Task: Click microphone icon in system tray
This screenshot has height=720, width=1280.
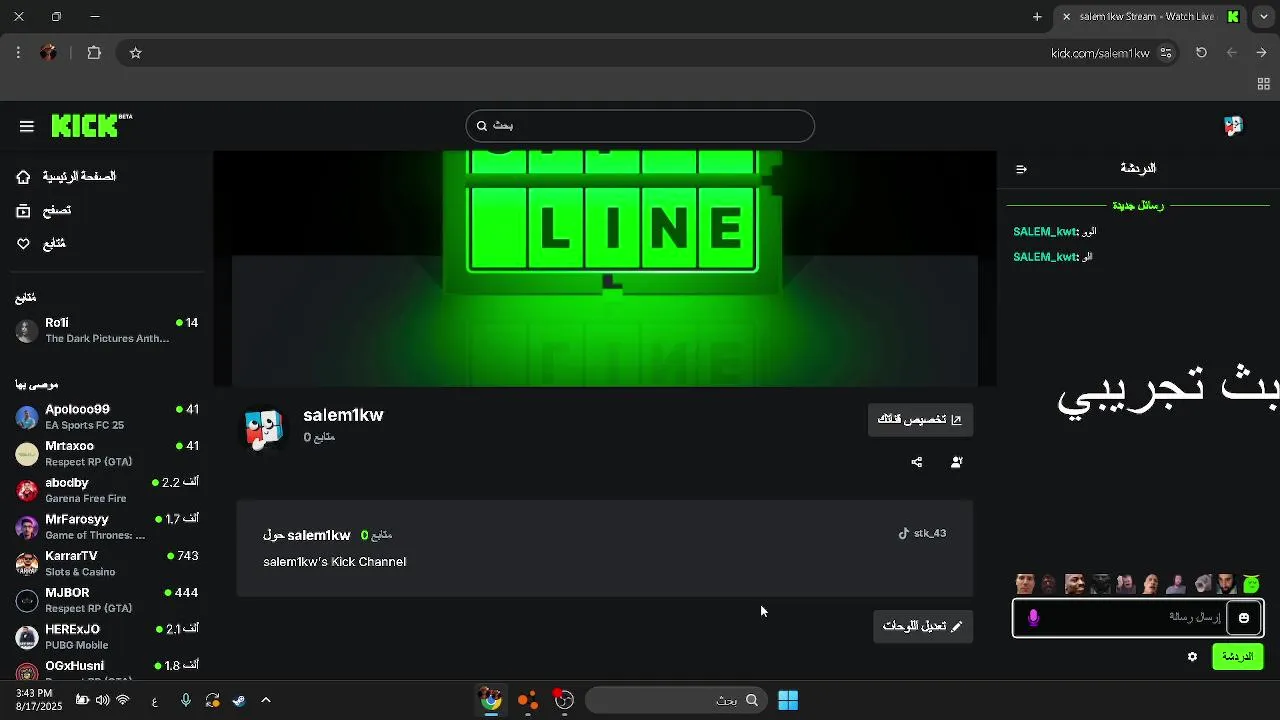Action: point(186,700)
